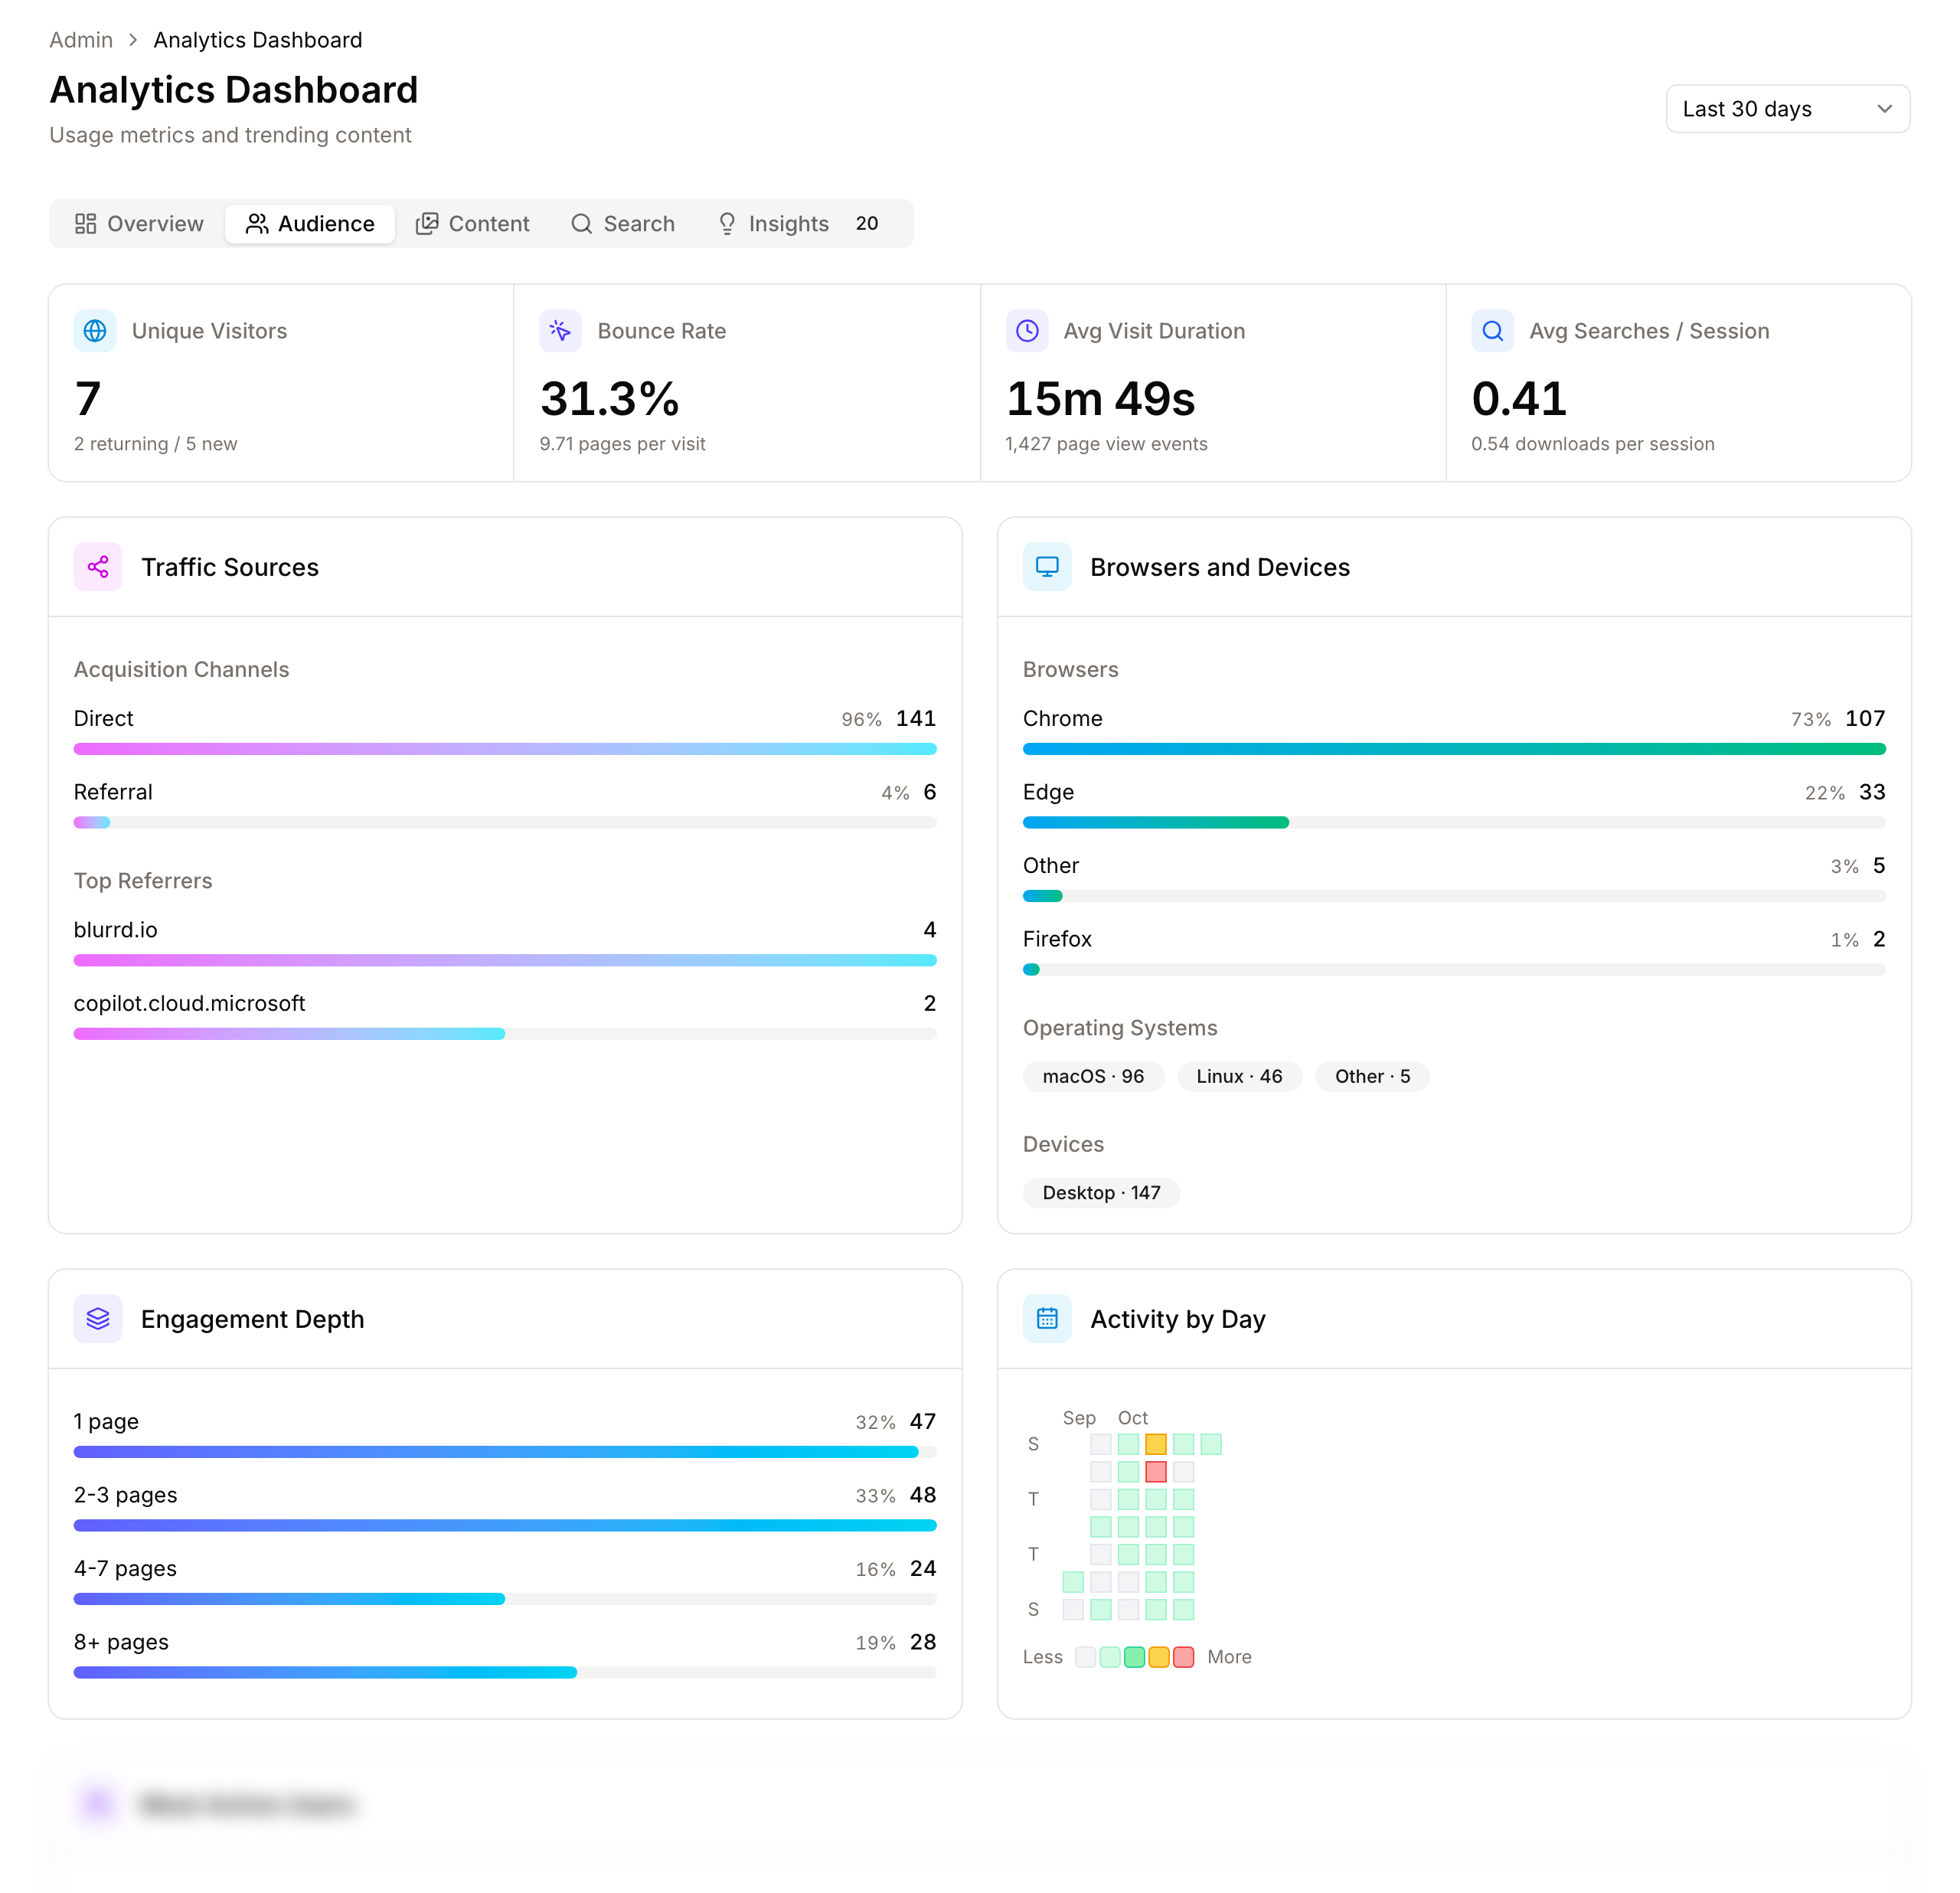Click the Firefox browser row label
The width and height of the screenshot is (1960, 1893).
coord(1057,939)
